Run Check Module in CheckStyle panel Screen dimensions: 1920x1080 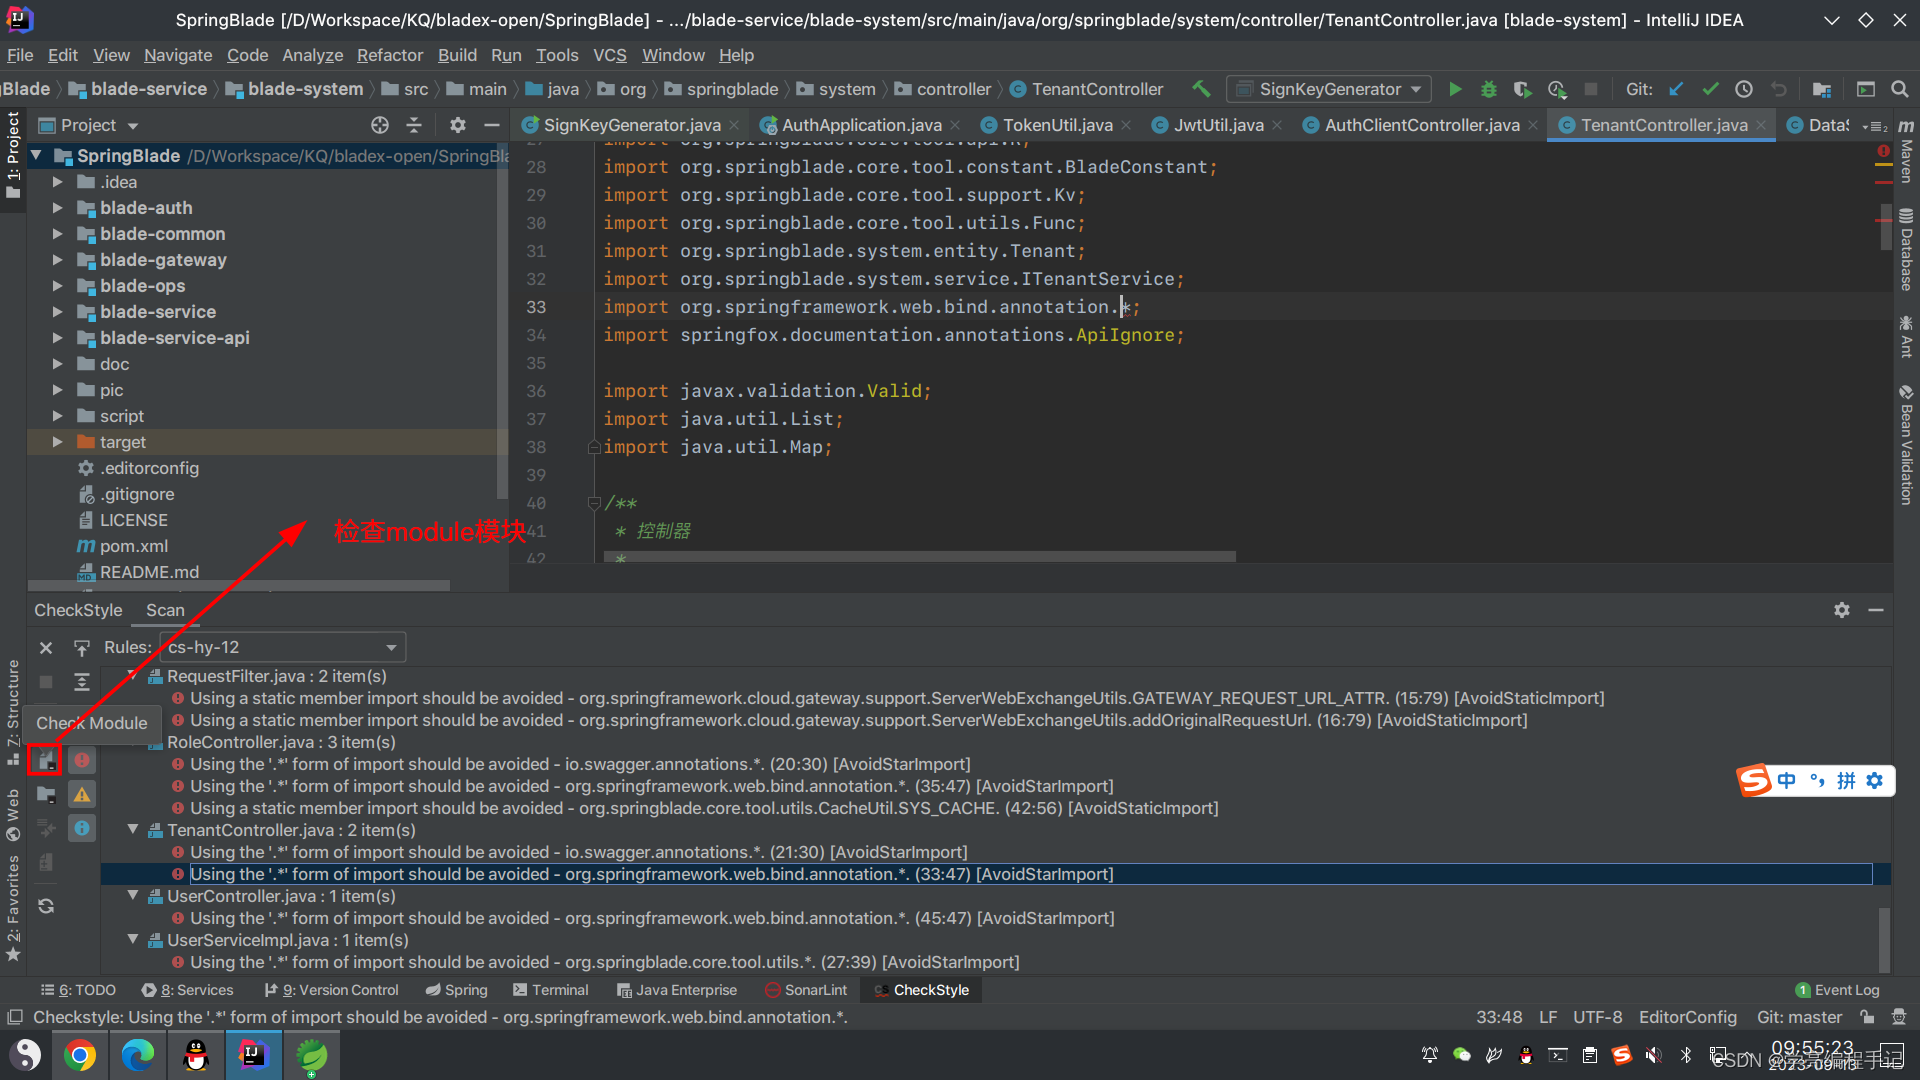point(45,761)
